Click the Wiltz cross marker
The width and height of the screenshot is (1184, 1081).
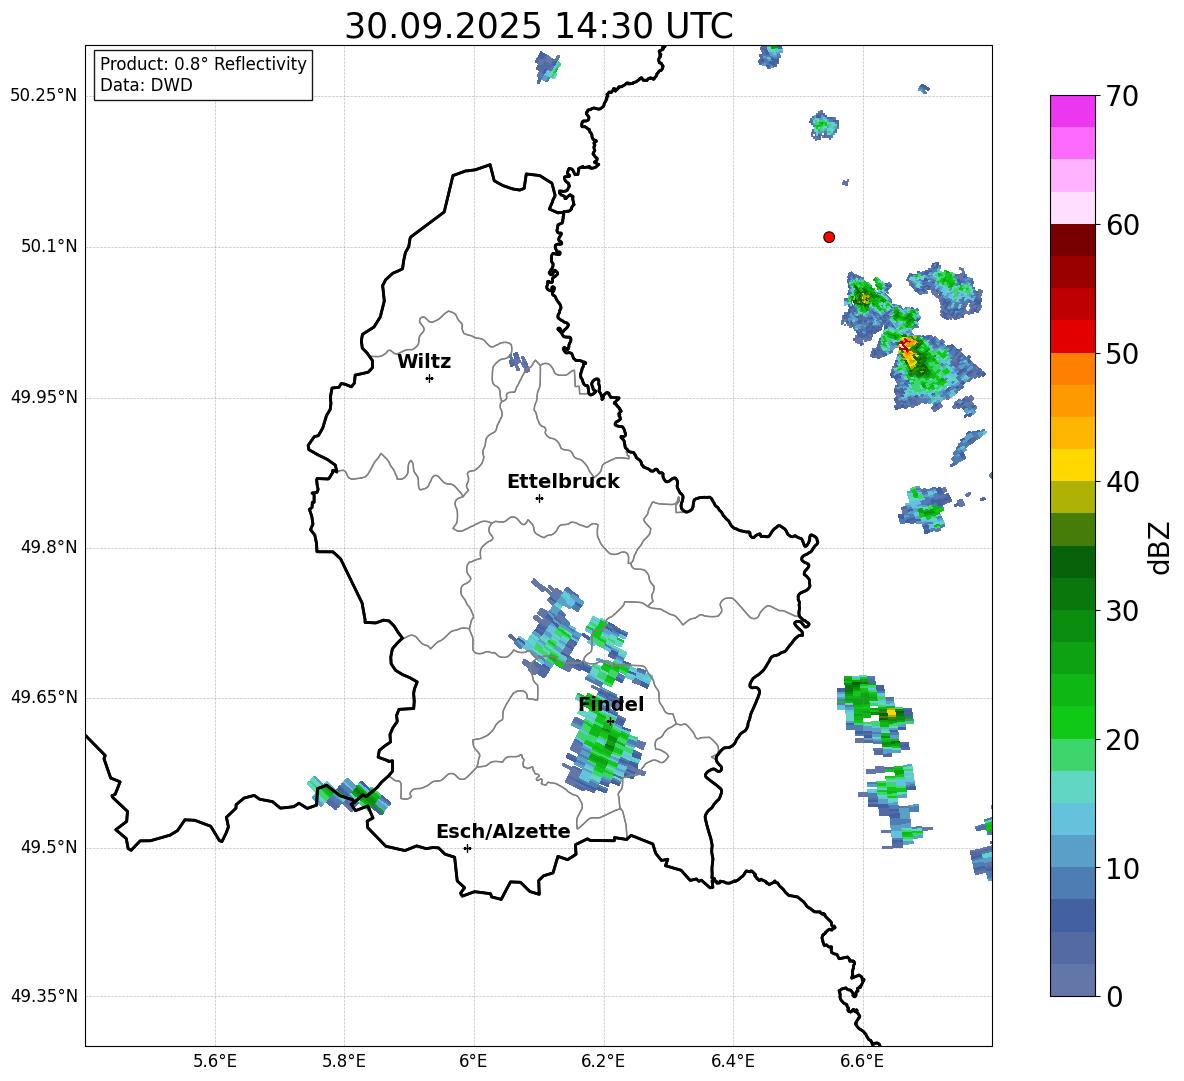point(430,378)
